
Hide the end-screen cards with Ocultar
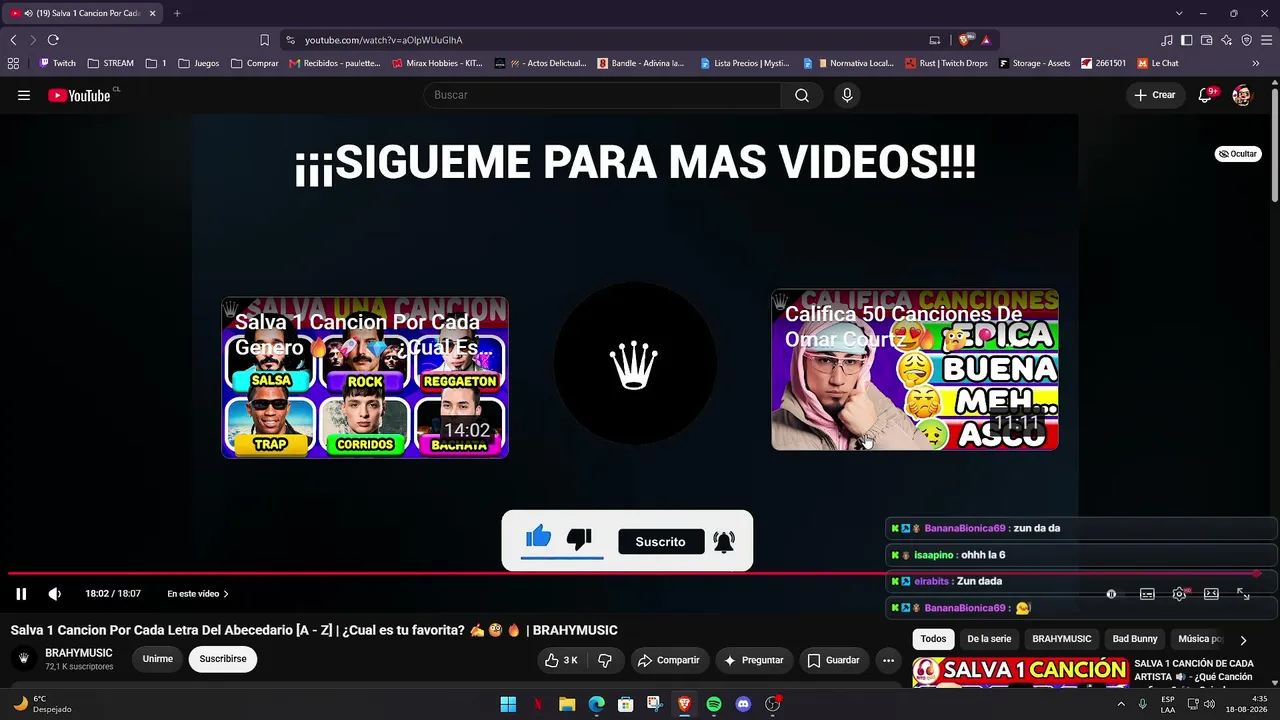coord(1238,154)
